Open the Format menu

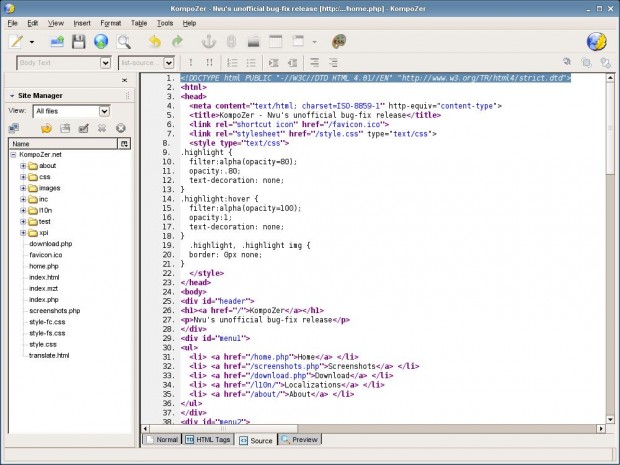[111, 23]
